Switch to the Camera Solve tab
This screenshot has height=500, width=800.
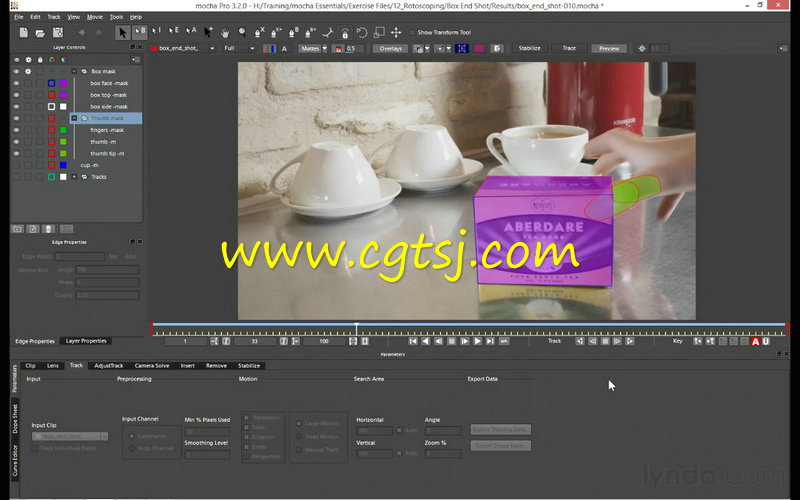(x=152, y=366)
